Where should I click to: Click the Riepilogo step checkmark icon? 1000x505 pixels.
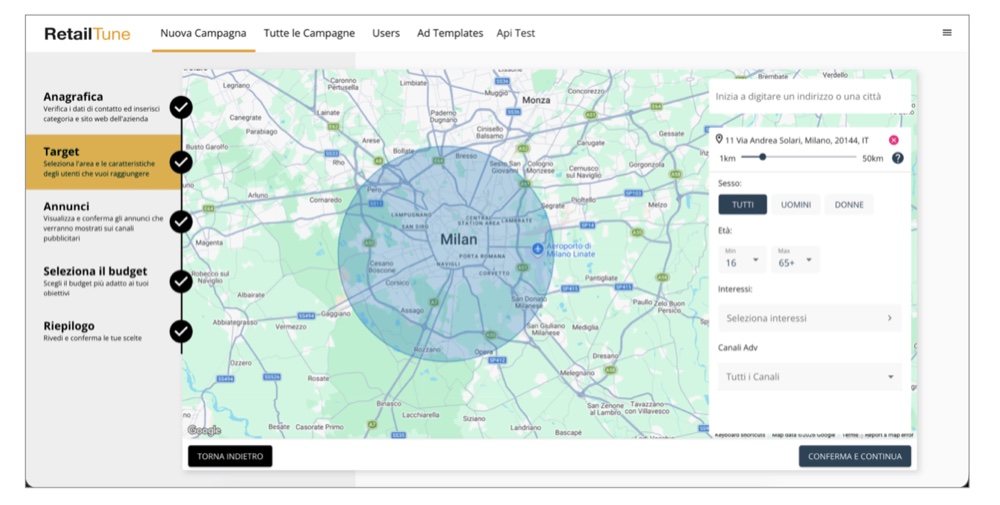pos(181,332)
